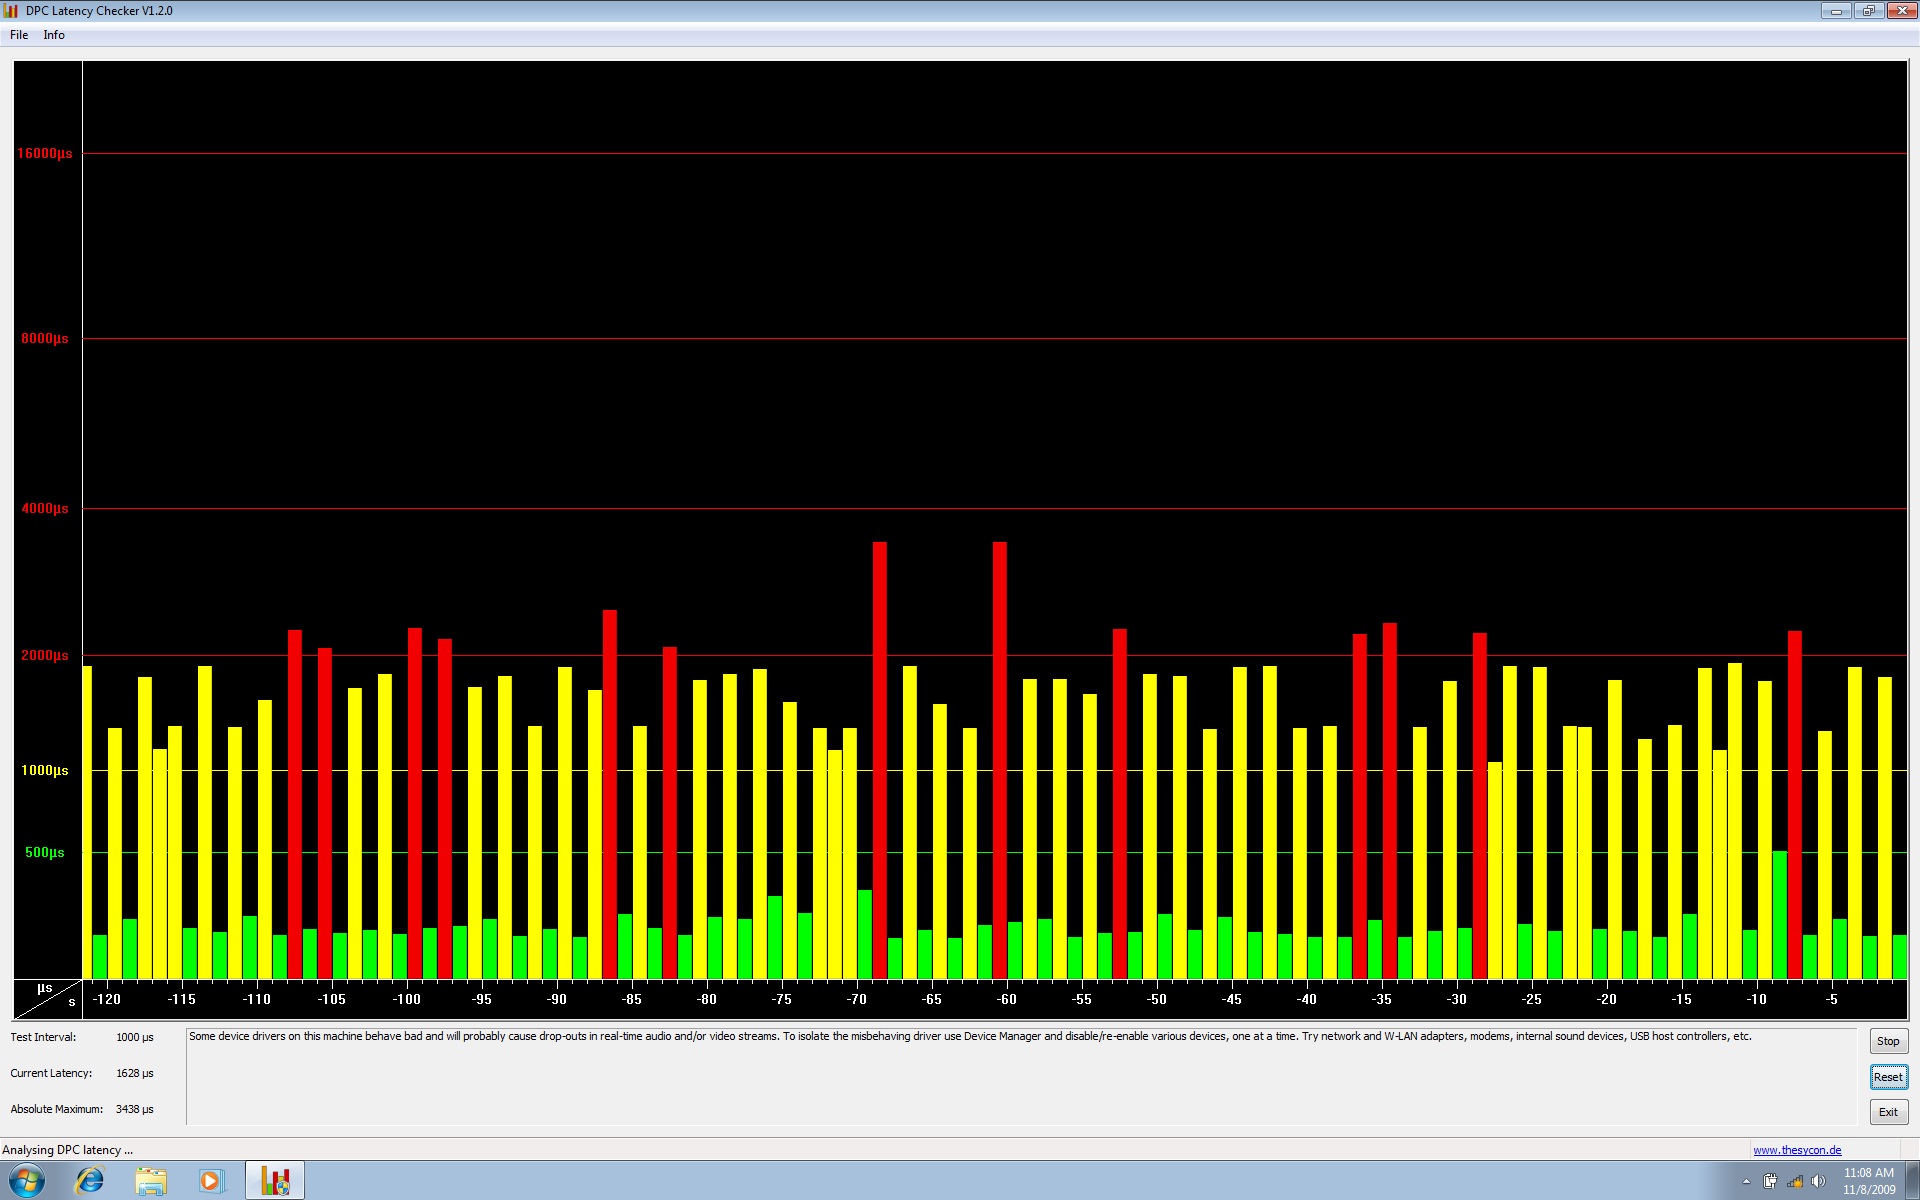
Task: Click the DPC Latency Checker V1.2.0 title text
Action: (99, 11)
